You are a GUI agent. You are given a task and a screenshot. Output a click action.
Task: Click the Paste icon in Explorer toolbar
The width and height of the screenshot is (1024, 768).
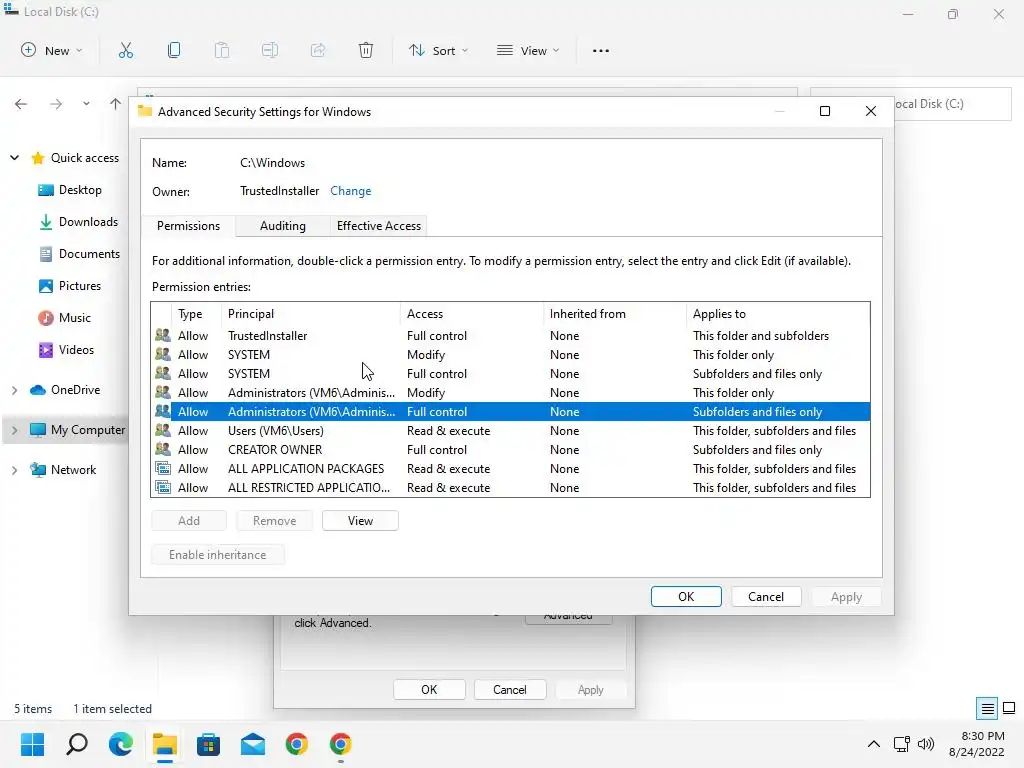[222, 50]
